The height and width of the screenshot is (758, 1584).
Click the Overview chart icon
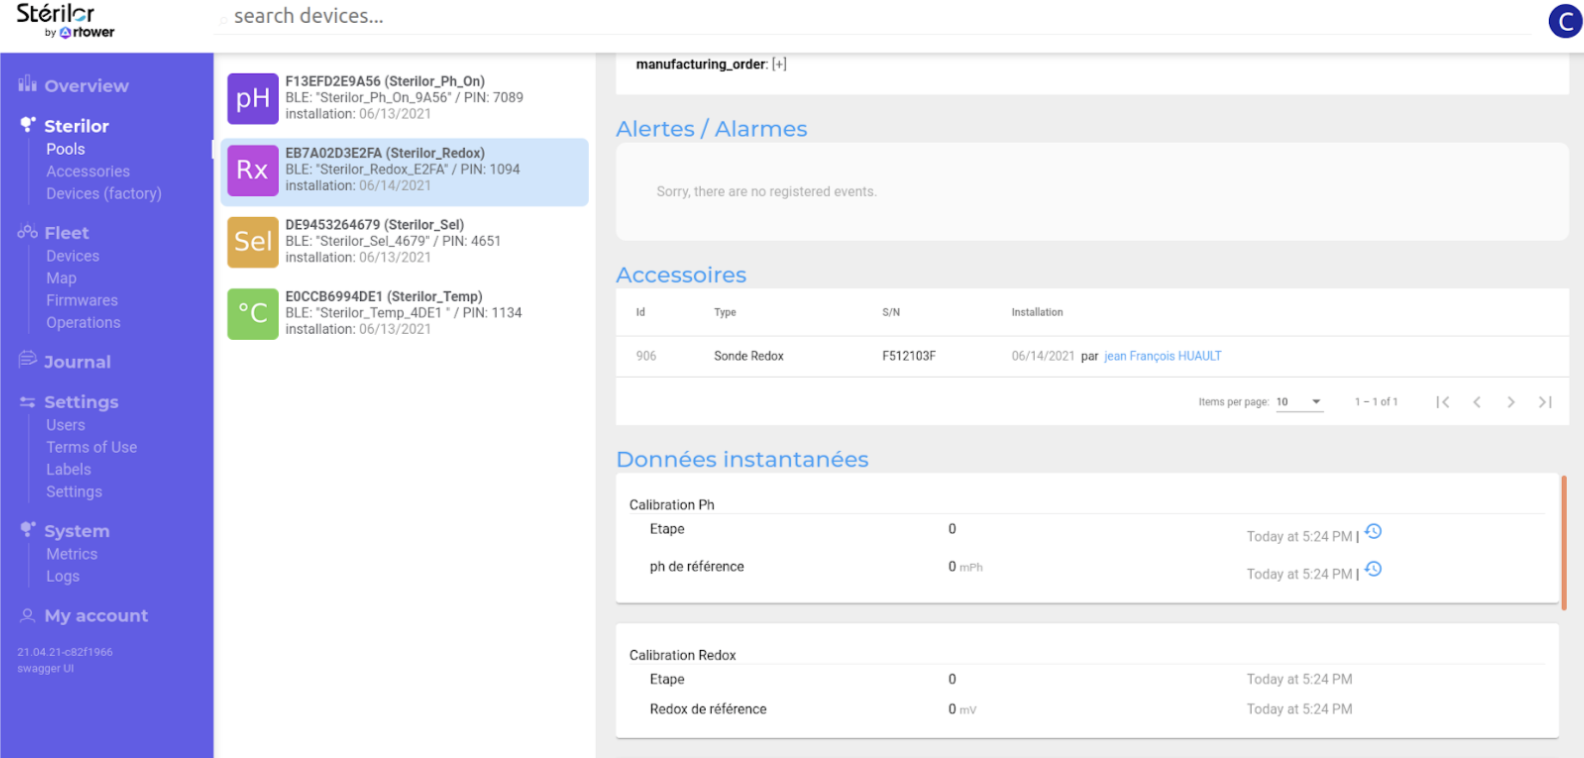27,84
